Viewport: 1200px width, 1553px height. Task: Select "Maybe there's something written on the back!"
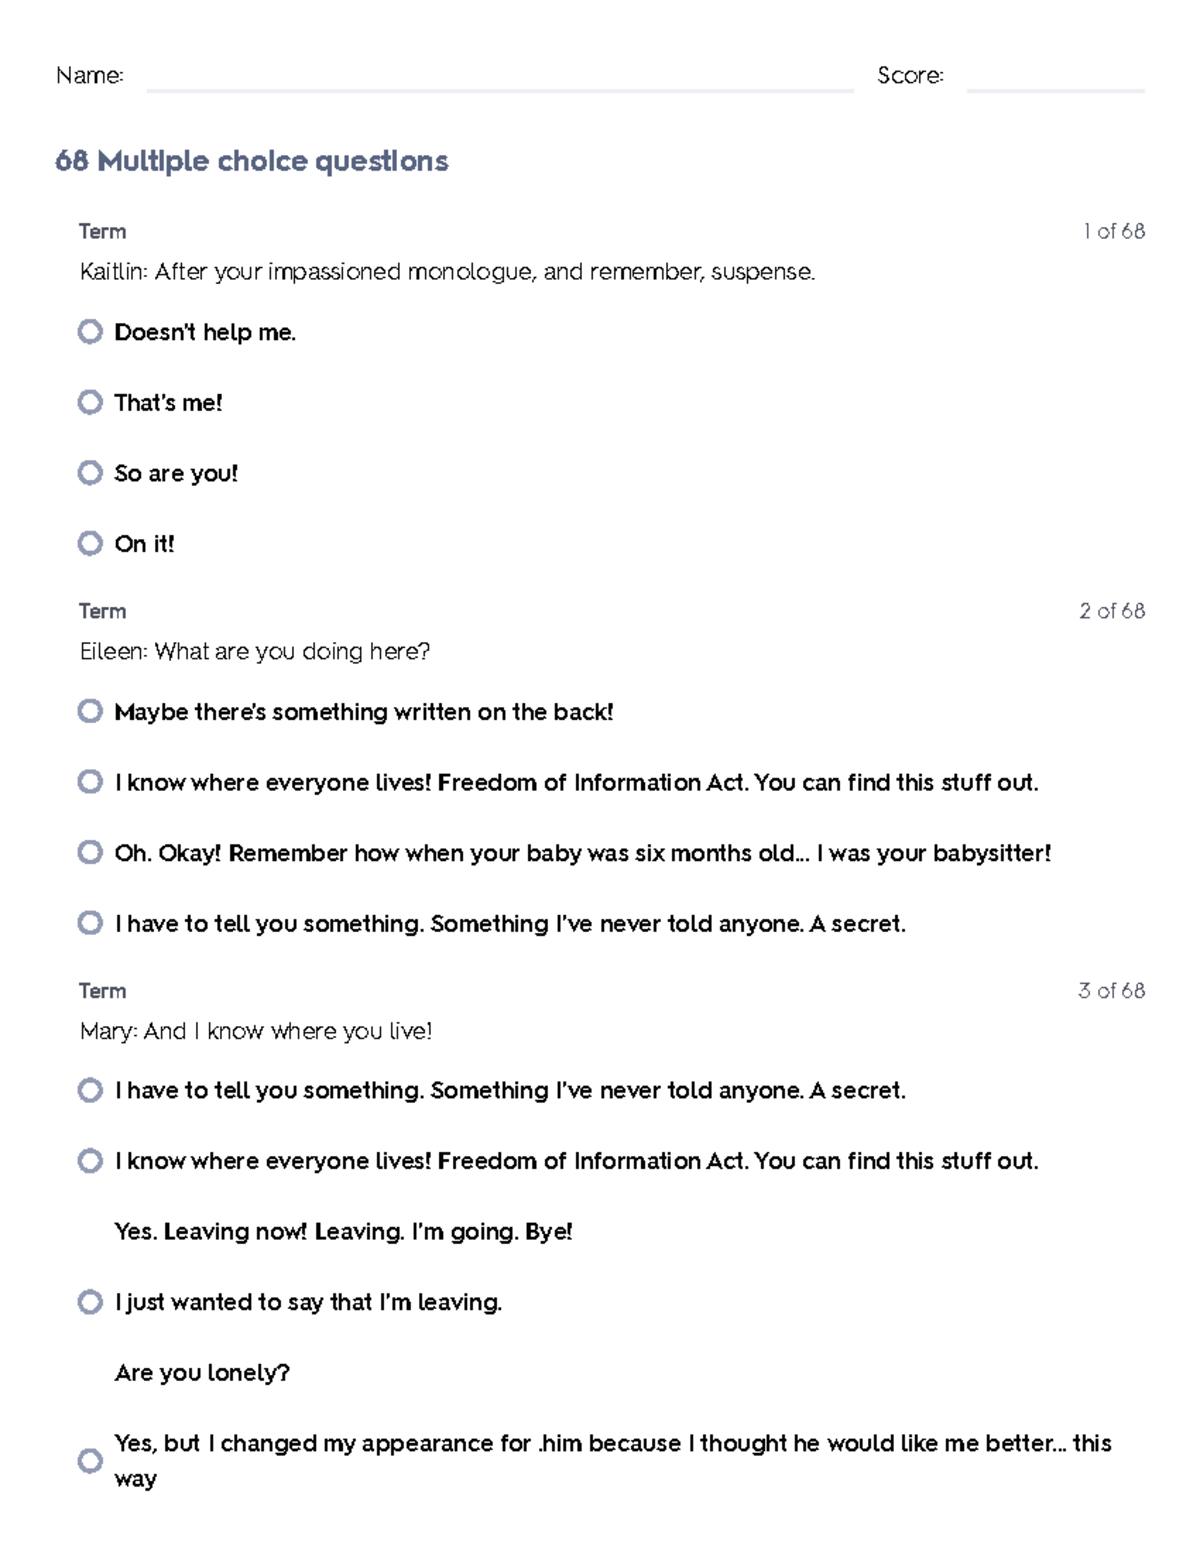point(90,711)
